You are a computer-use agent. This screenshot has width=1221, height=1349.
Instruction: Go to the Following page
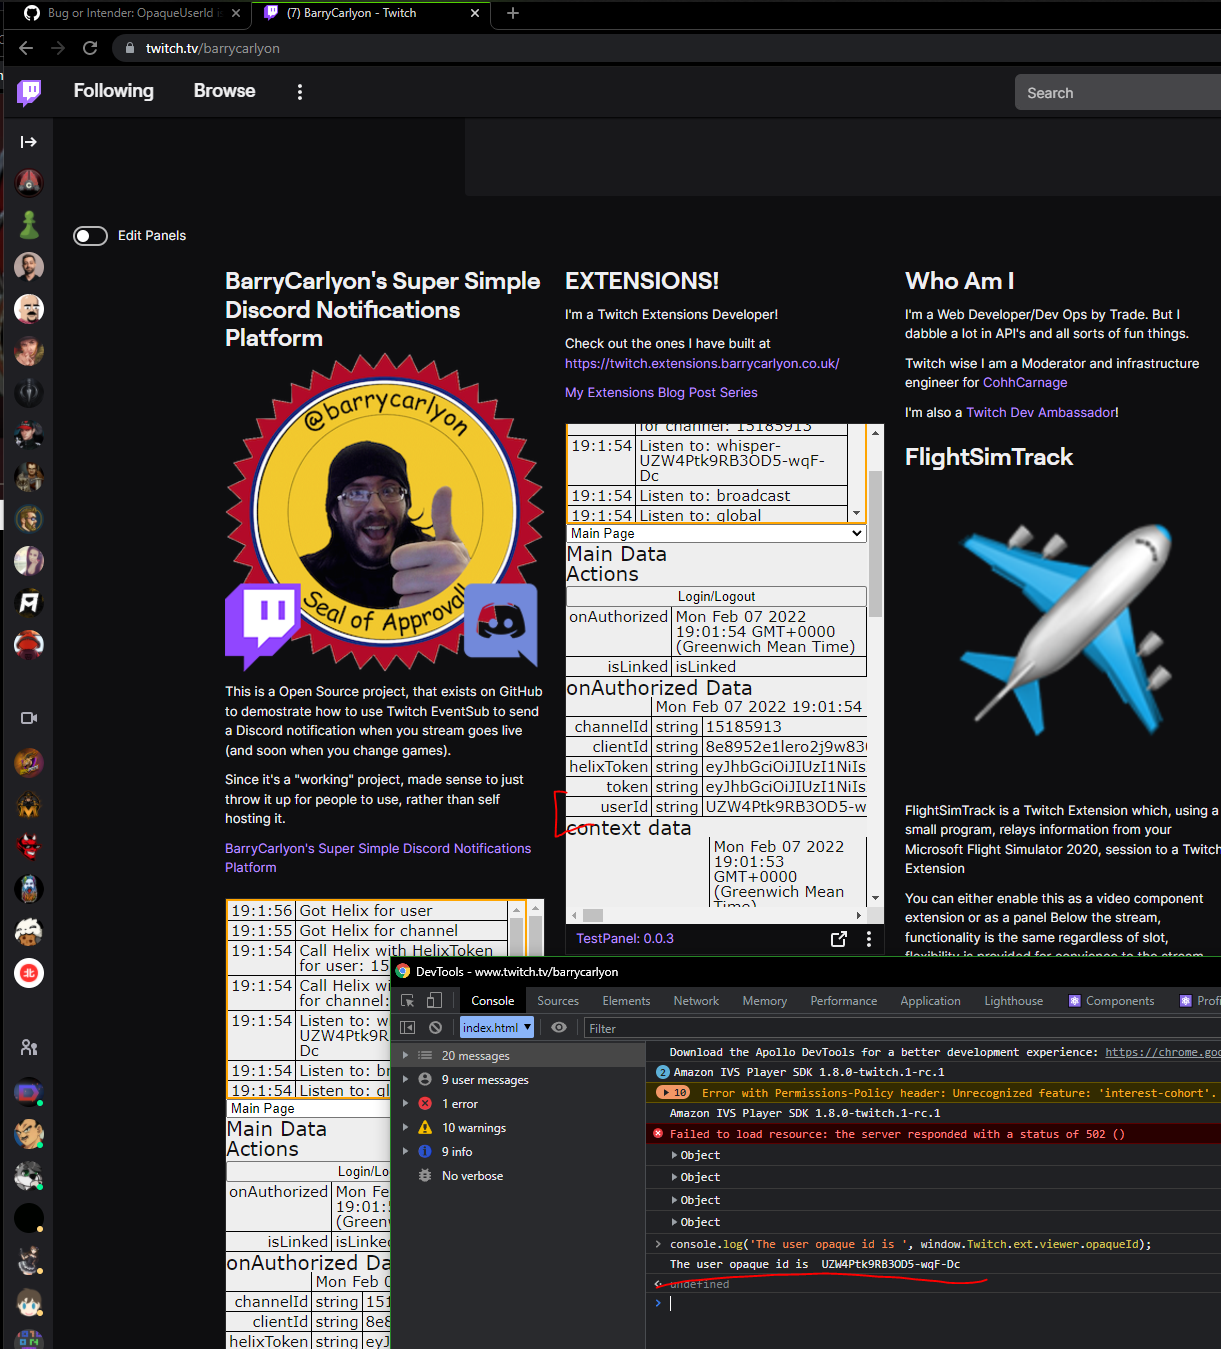click(x=114, y=91)
